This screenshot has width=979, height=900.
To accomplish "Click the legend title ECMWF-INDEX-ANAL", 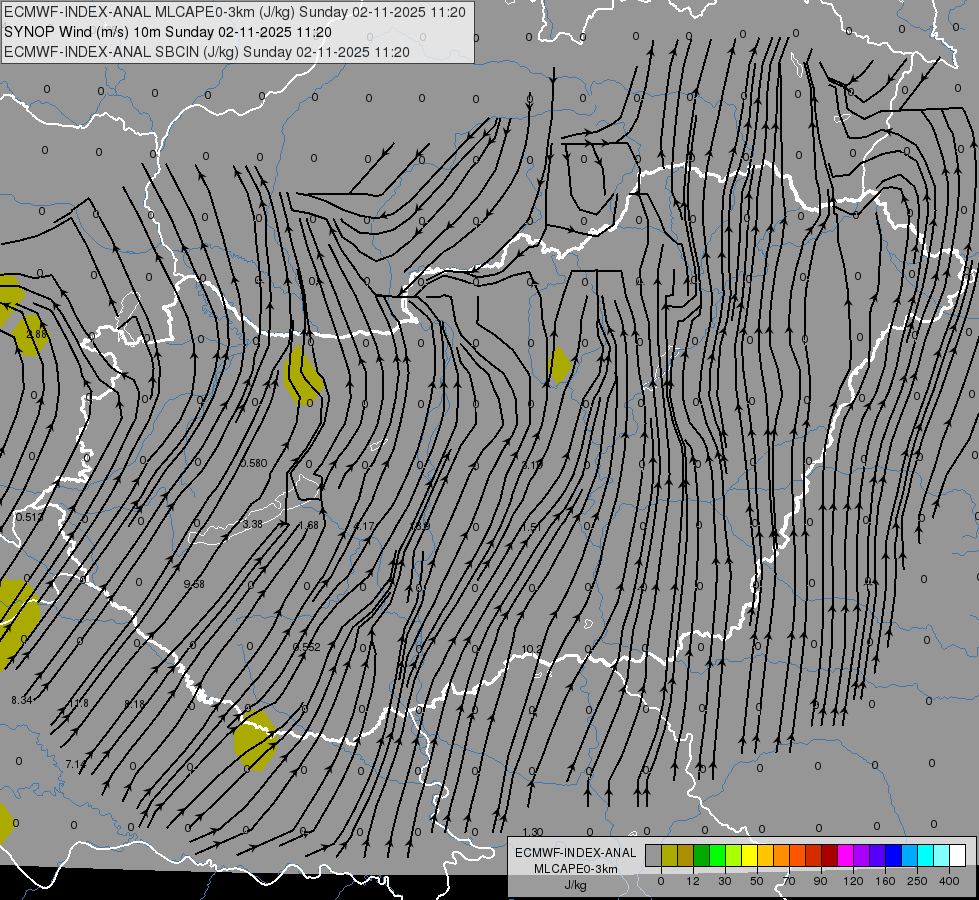I will pyautogui.click(x=575, y=853).
